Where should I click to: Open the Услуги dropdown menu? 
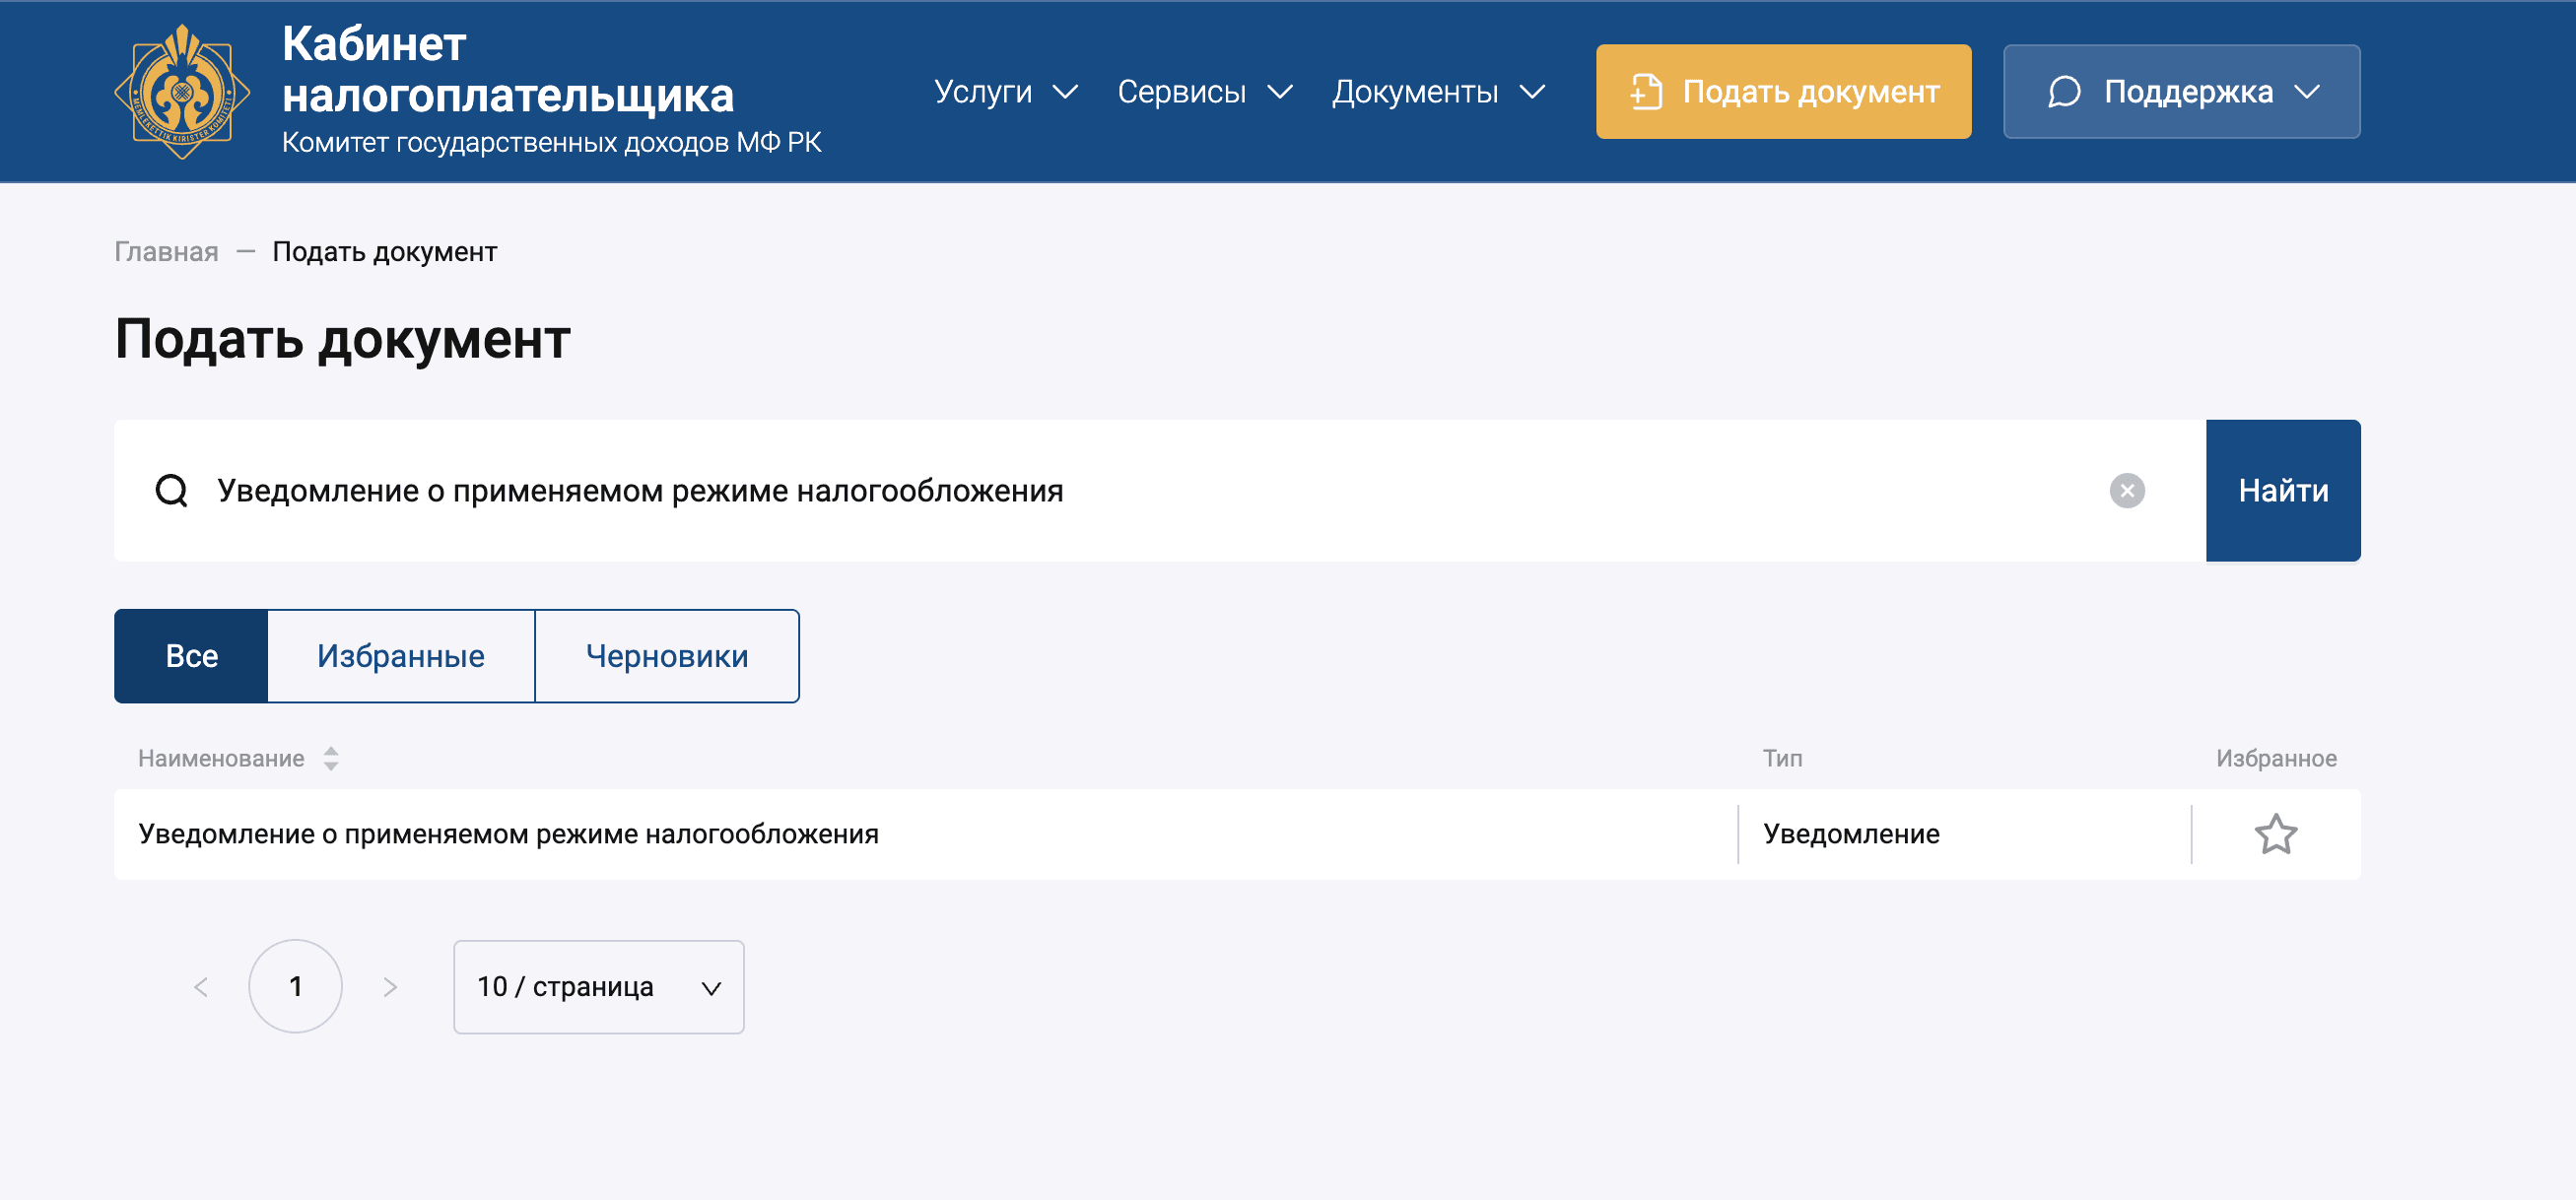pyautogui.click(x=1005, y=92)
